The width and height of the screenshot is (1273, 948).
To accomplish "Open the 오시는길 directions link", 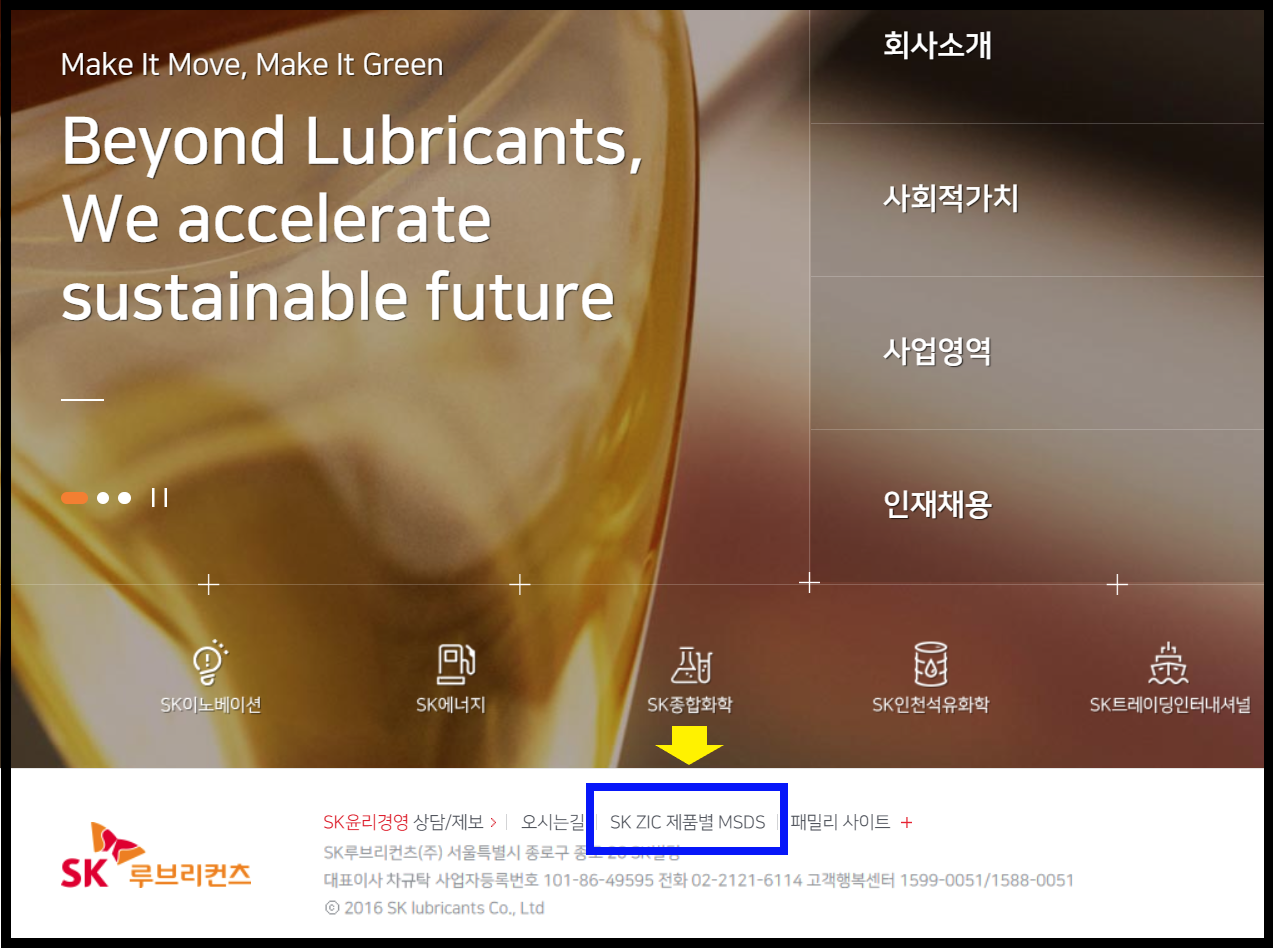I will pos(552,822).
